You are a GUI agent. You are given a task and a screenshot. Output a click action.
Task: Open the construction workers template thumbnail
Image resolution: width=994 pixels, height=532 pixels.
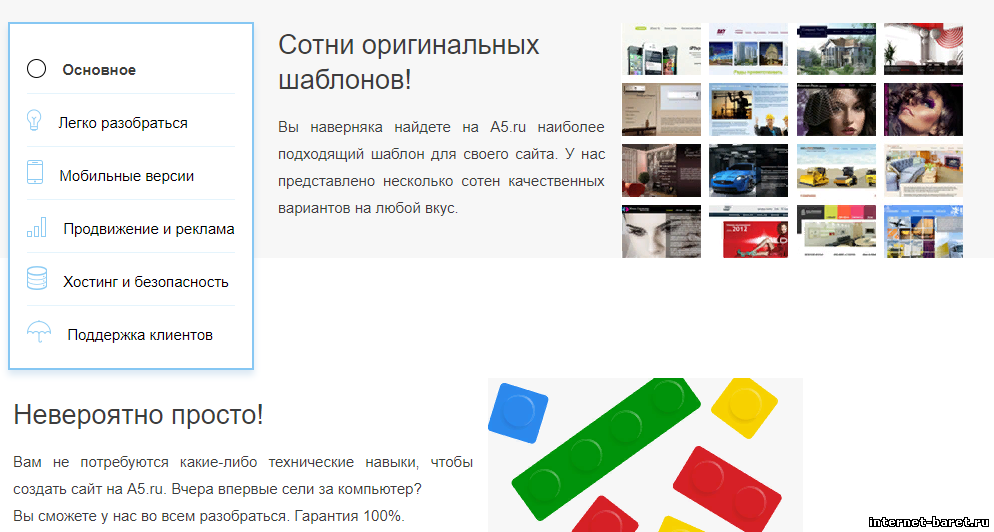[748, 109]
